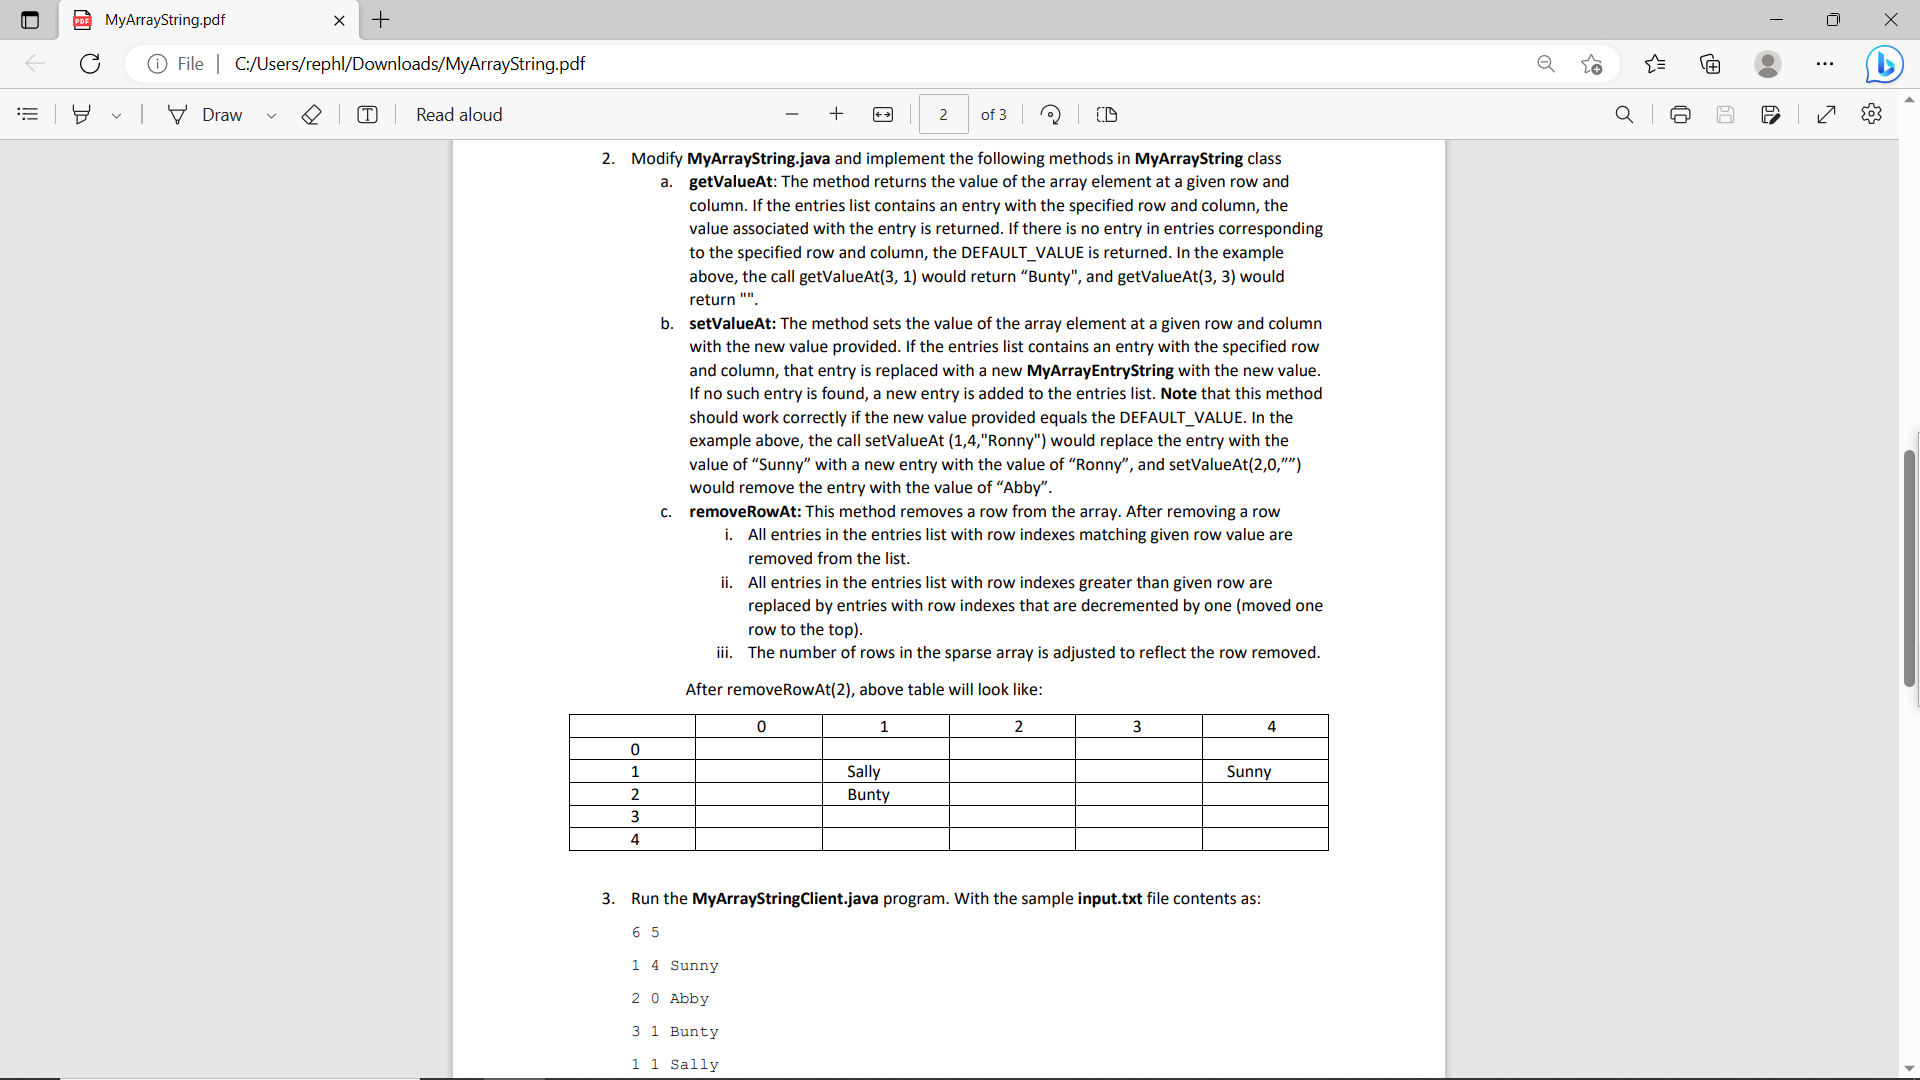This screenshot has width=1920, height=1080.
Task: Click the Save as icon
Action: click(x=1771, y=115)
